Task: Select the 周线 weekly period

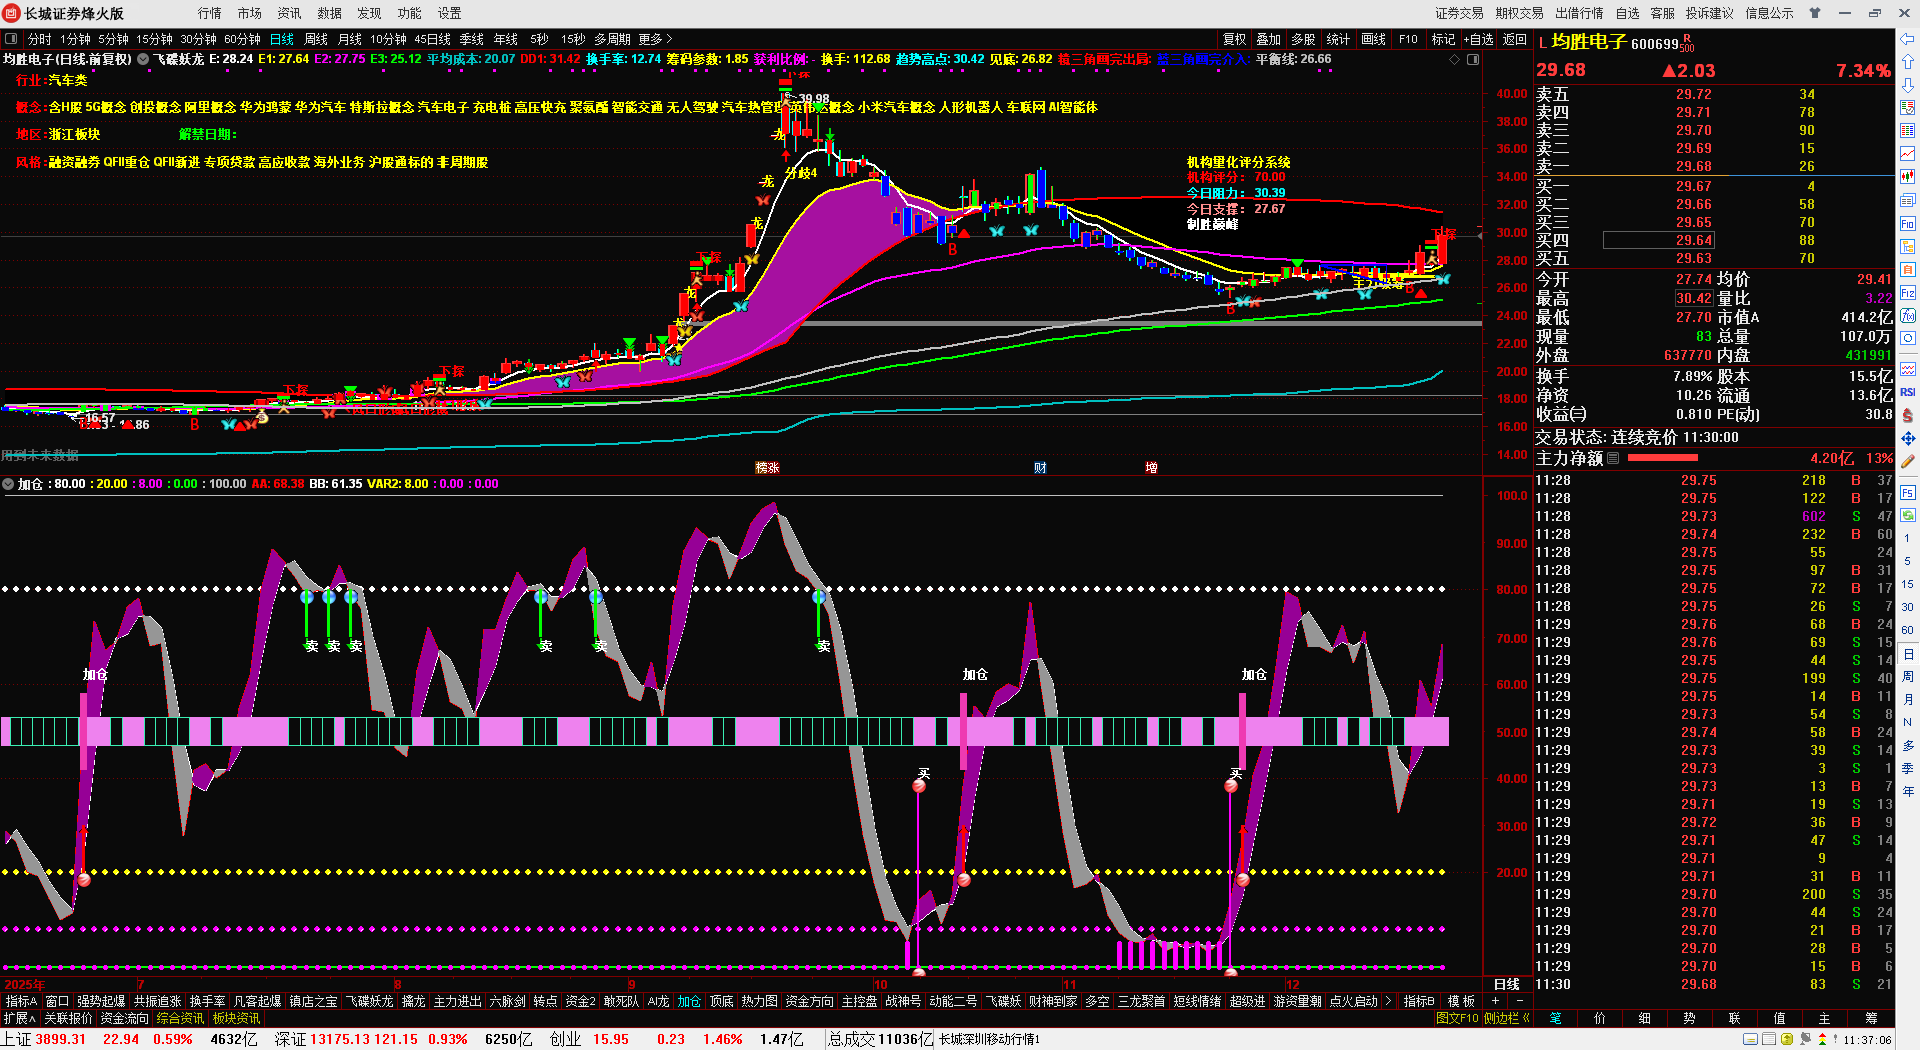Action: pyautogui.click(x=316, y=39)
